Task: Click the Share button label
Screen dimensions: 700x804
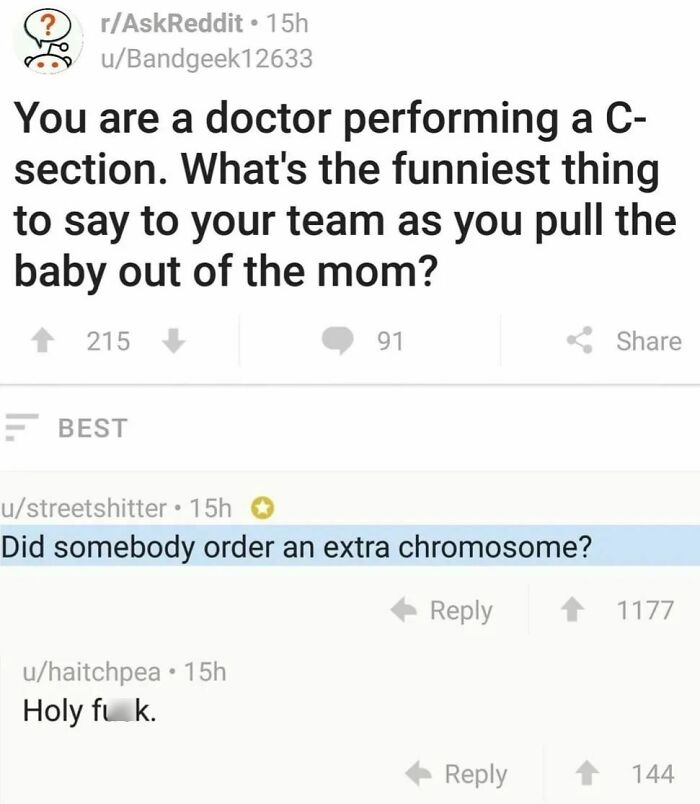Action: (x=648, y=341)
